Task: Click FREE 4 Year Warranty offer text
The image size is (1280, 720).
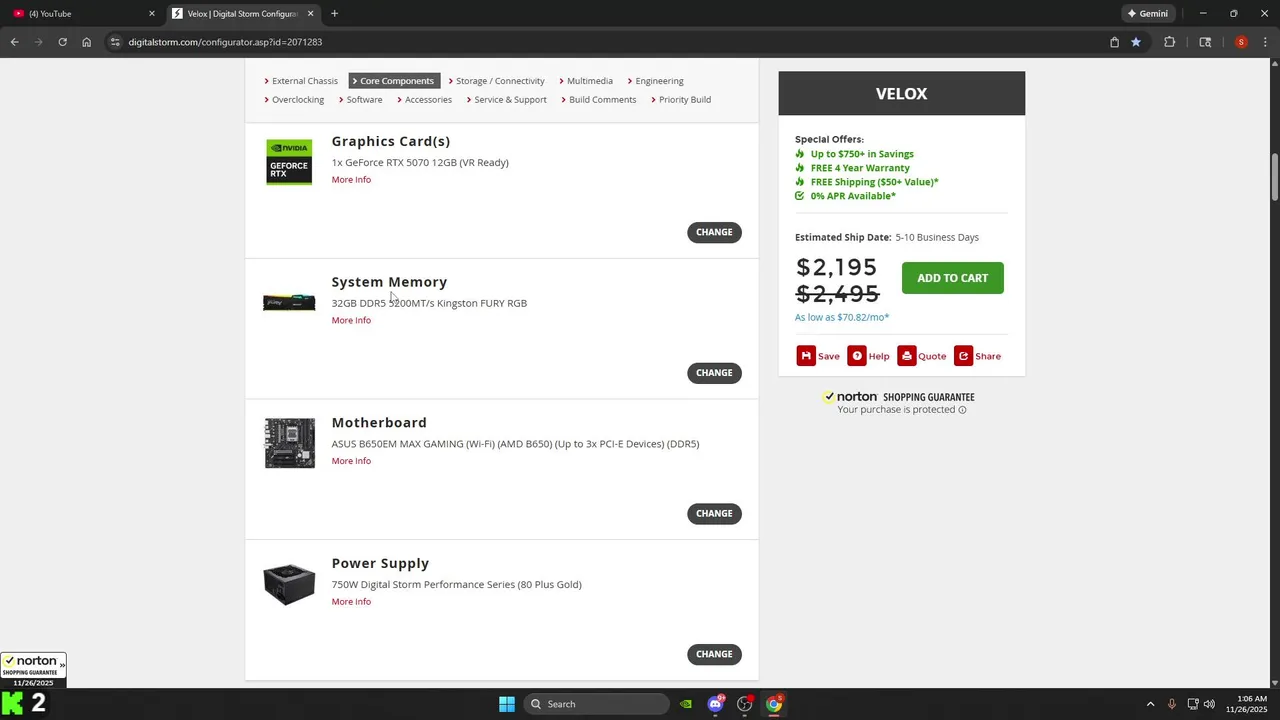Action: coord(860,168)
